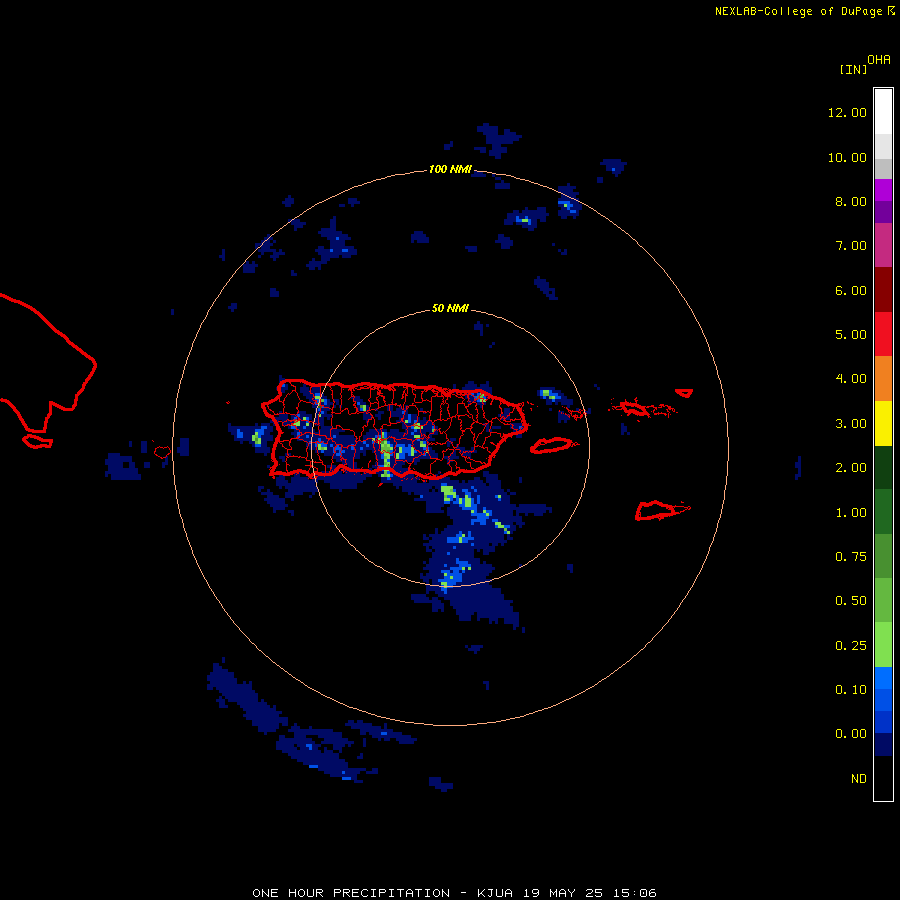Click the 6.00 legend value
This screenshot has height=900, width=900.
[x=851, y=290]
